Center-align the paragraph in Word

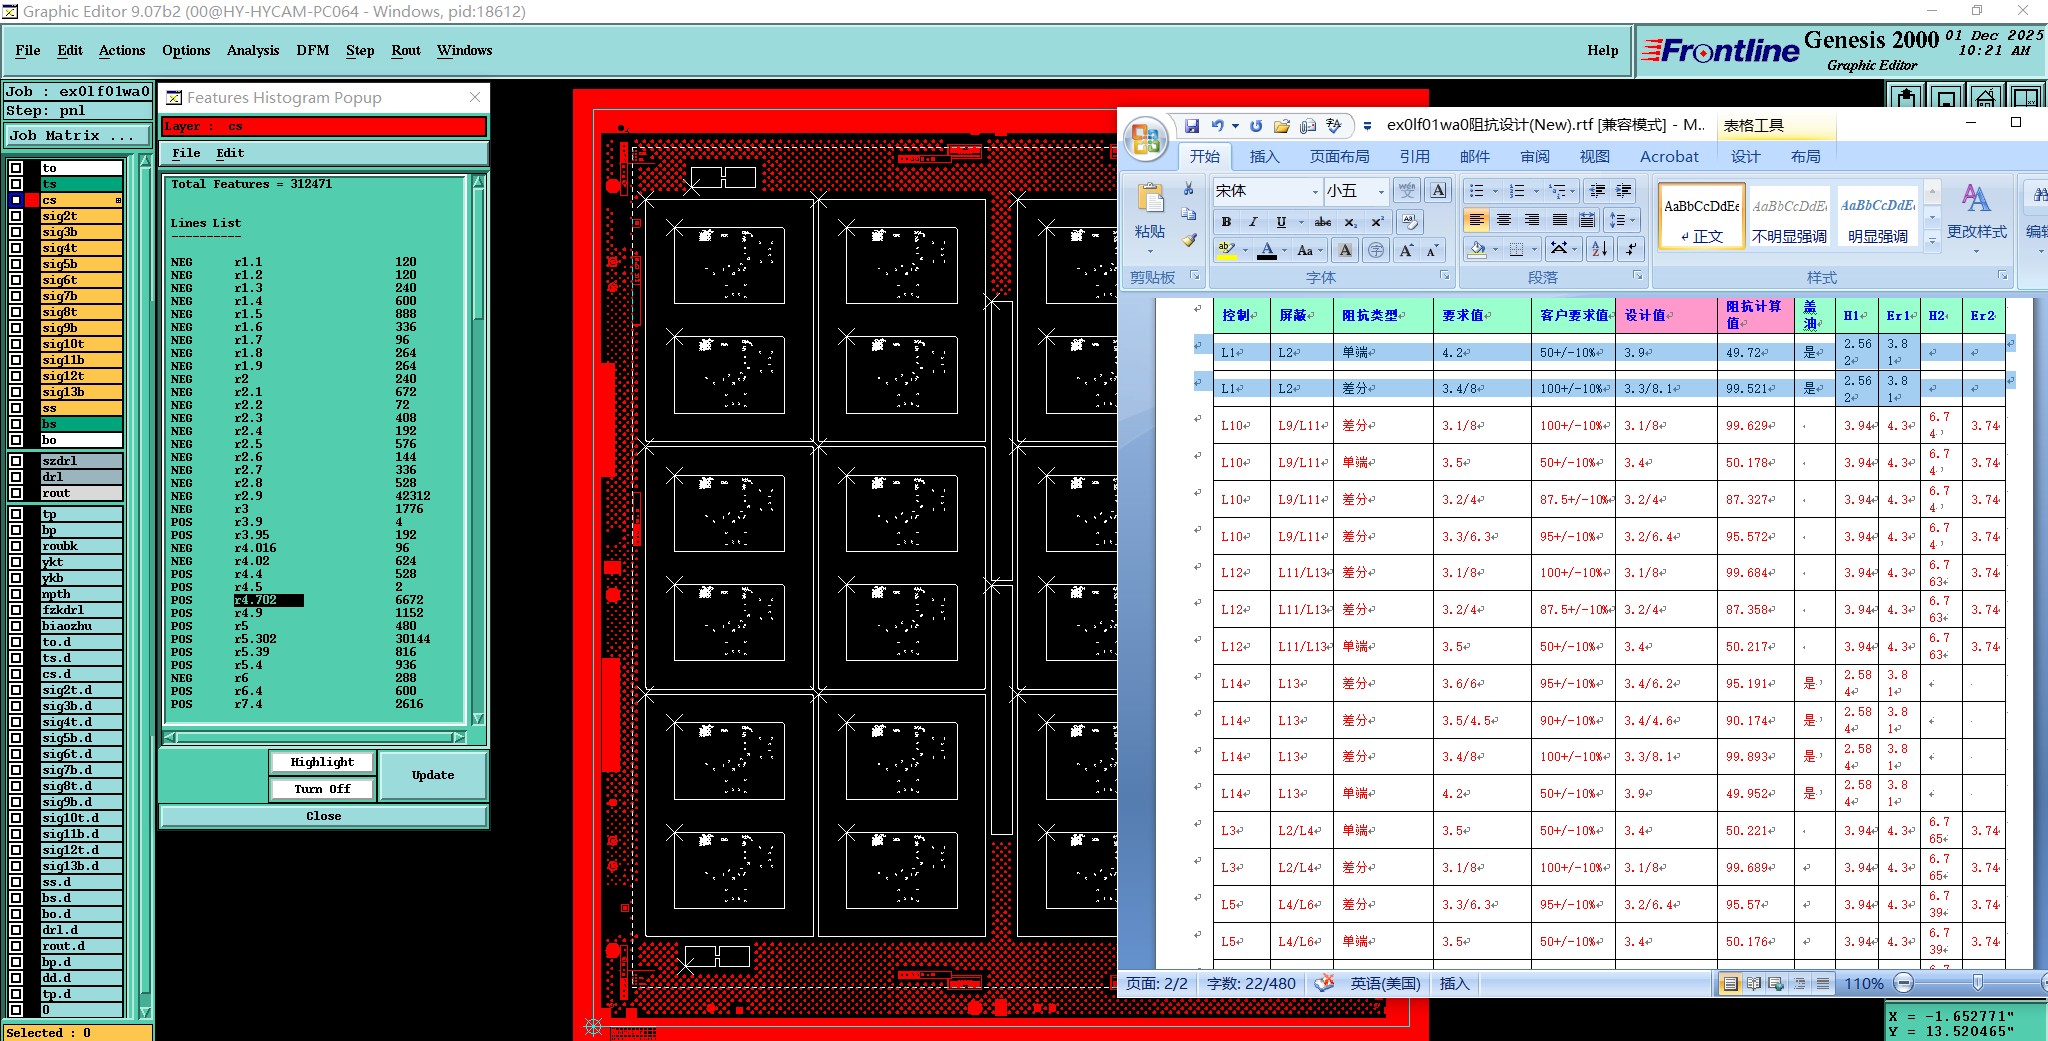tap(1504, 220)
